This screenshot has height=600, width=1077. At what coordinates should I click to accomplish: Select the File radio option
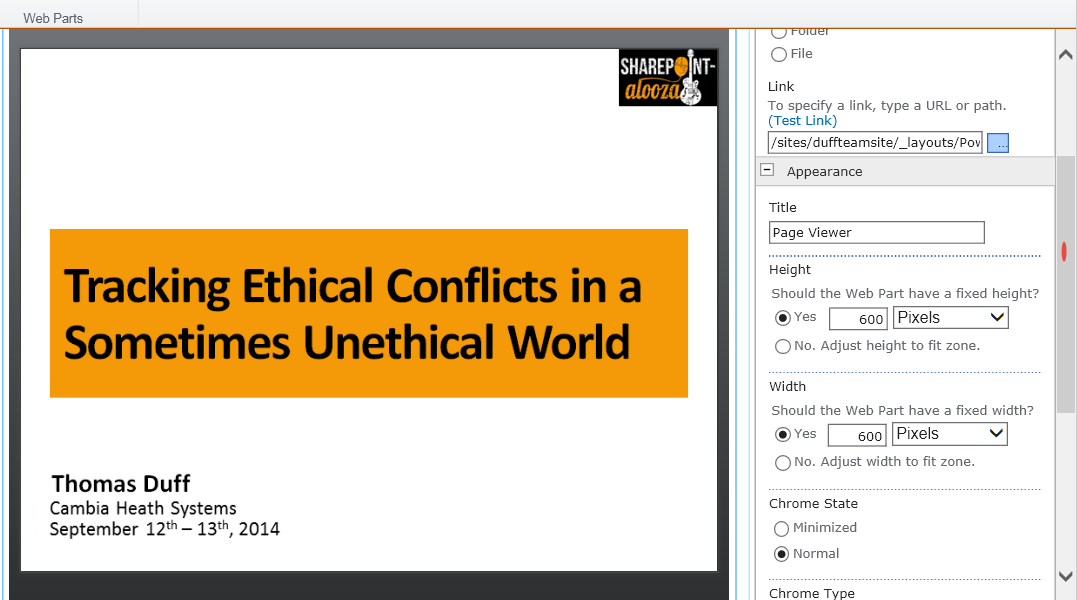779,55
